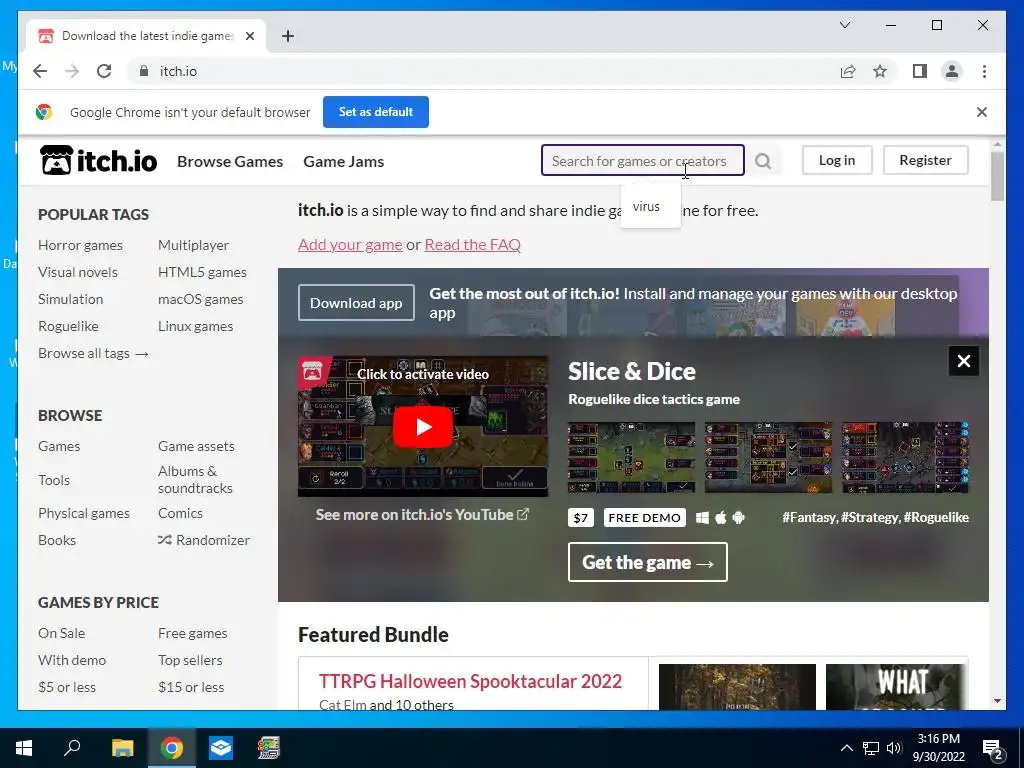
Task: Open Chrome side panel
Action: [x=920, y=71]
